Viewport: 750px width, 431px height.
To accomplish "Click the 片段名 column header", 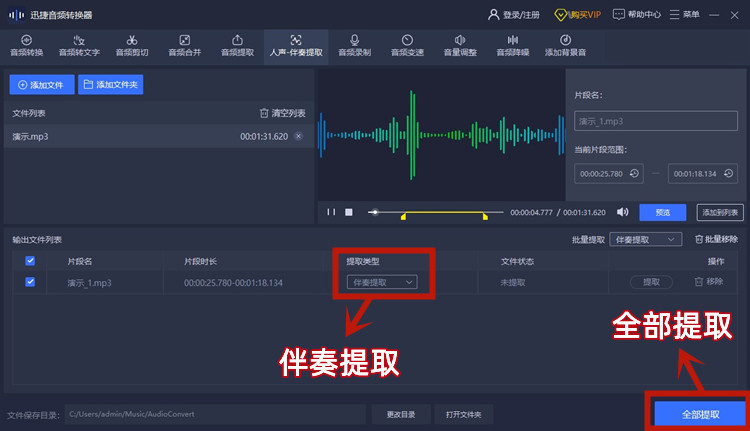I will 79,262.
